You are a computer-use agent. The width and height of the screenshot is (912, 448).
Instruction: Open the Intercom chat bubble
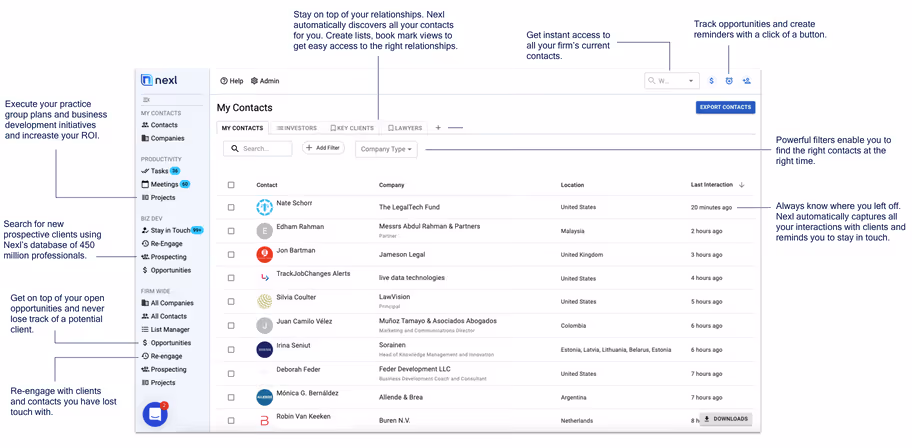[x=155, y=414]
